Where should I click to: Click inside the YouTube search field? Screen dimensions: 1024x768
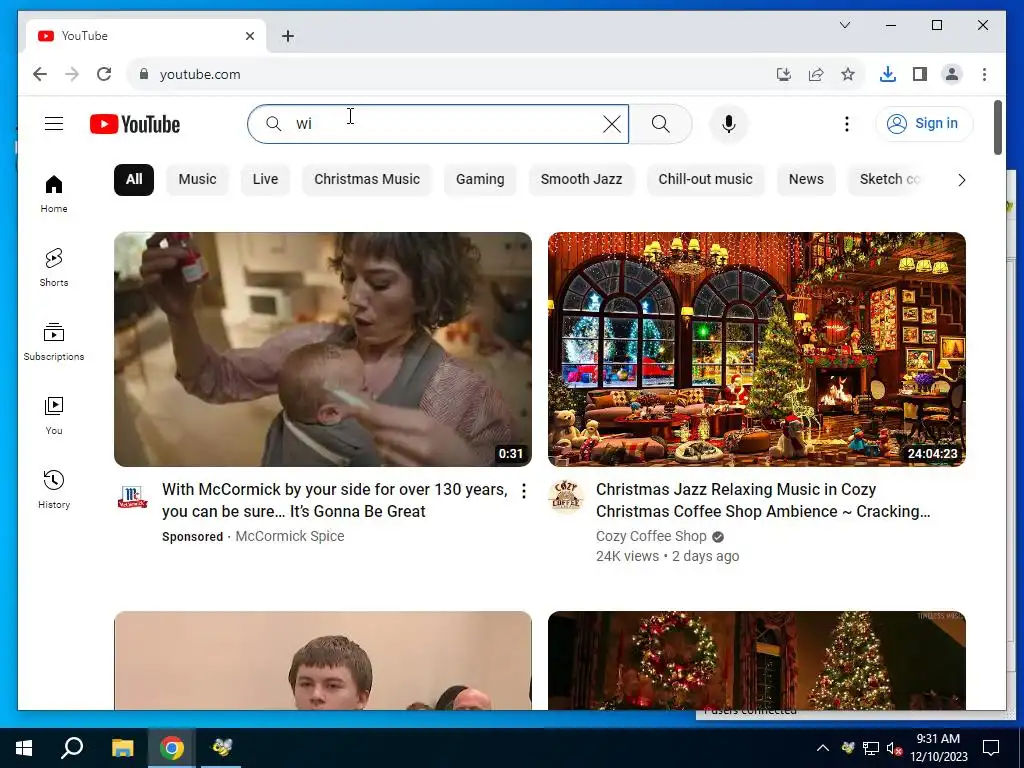click(438, 124)
